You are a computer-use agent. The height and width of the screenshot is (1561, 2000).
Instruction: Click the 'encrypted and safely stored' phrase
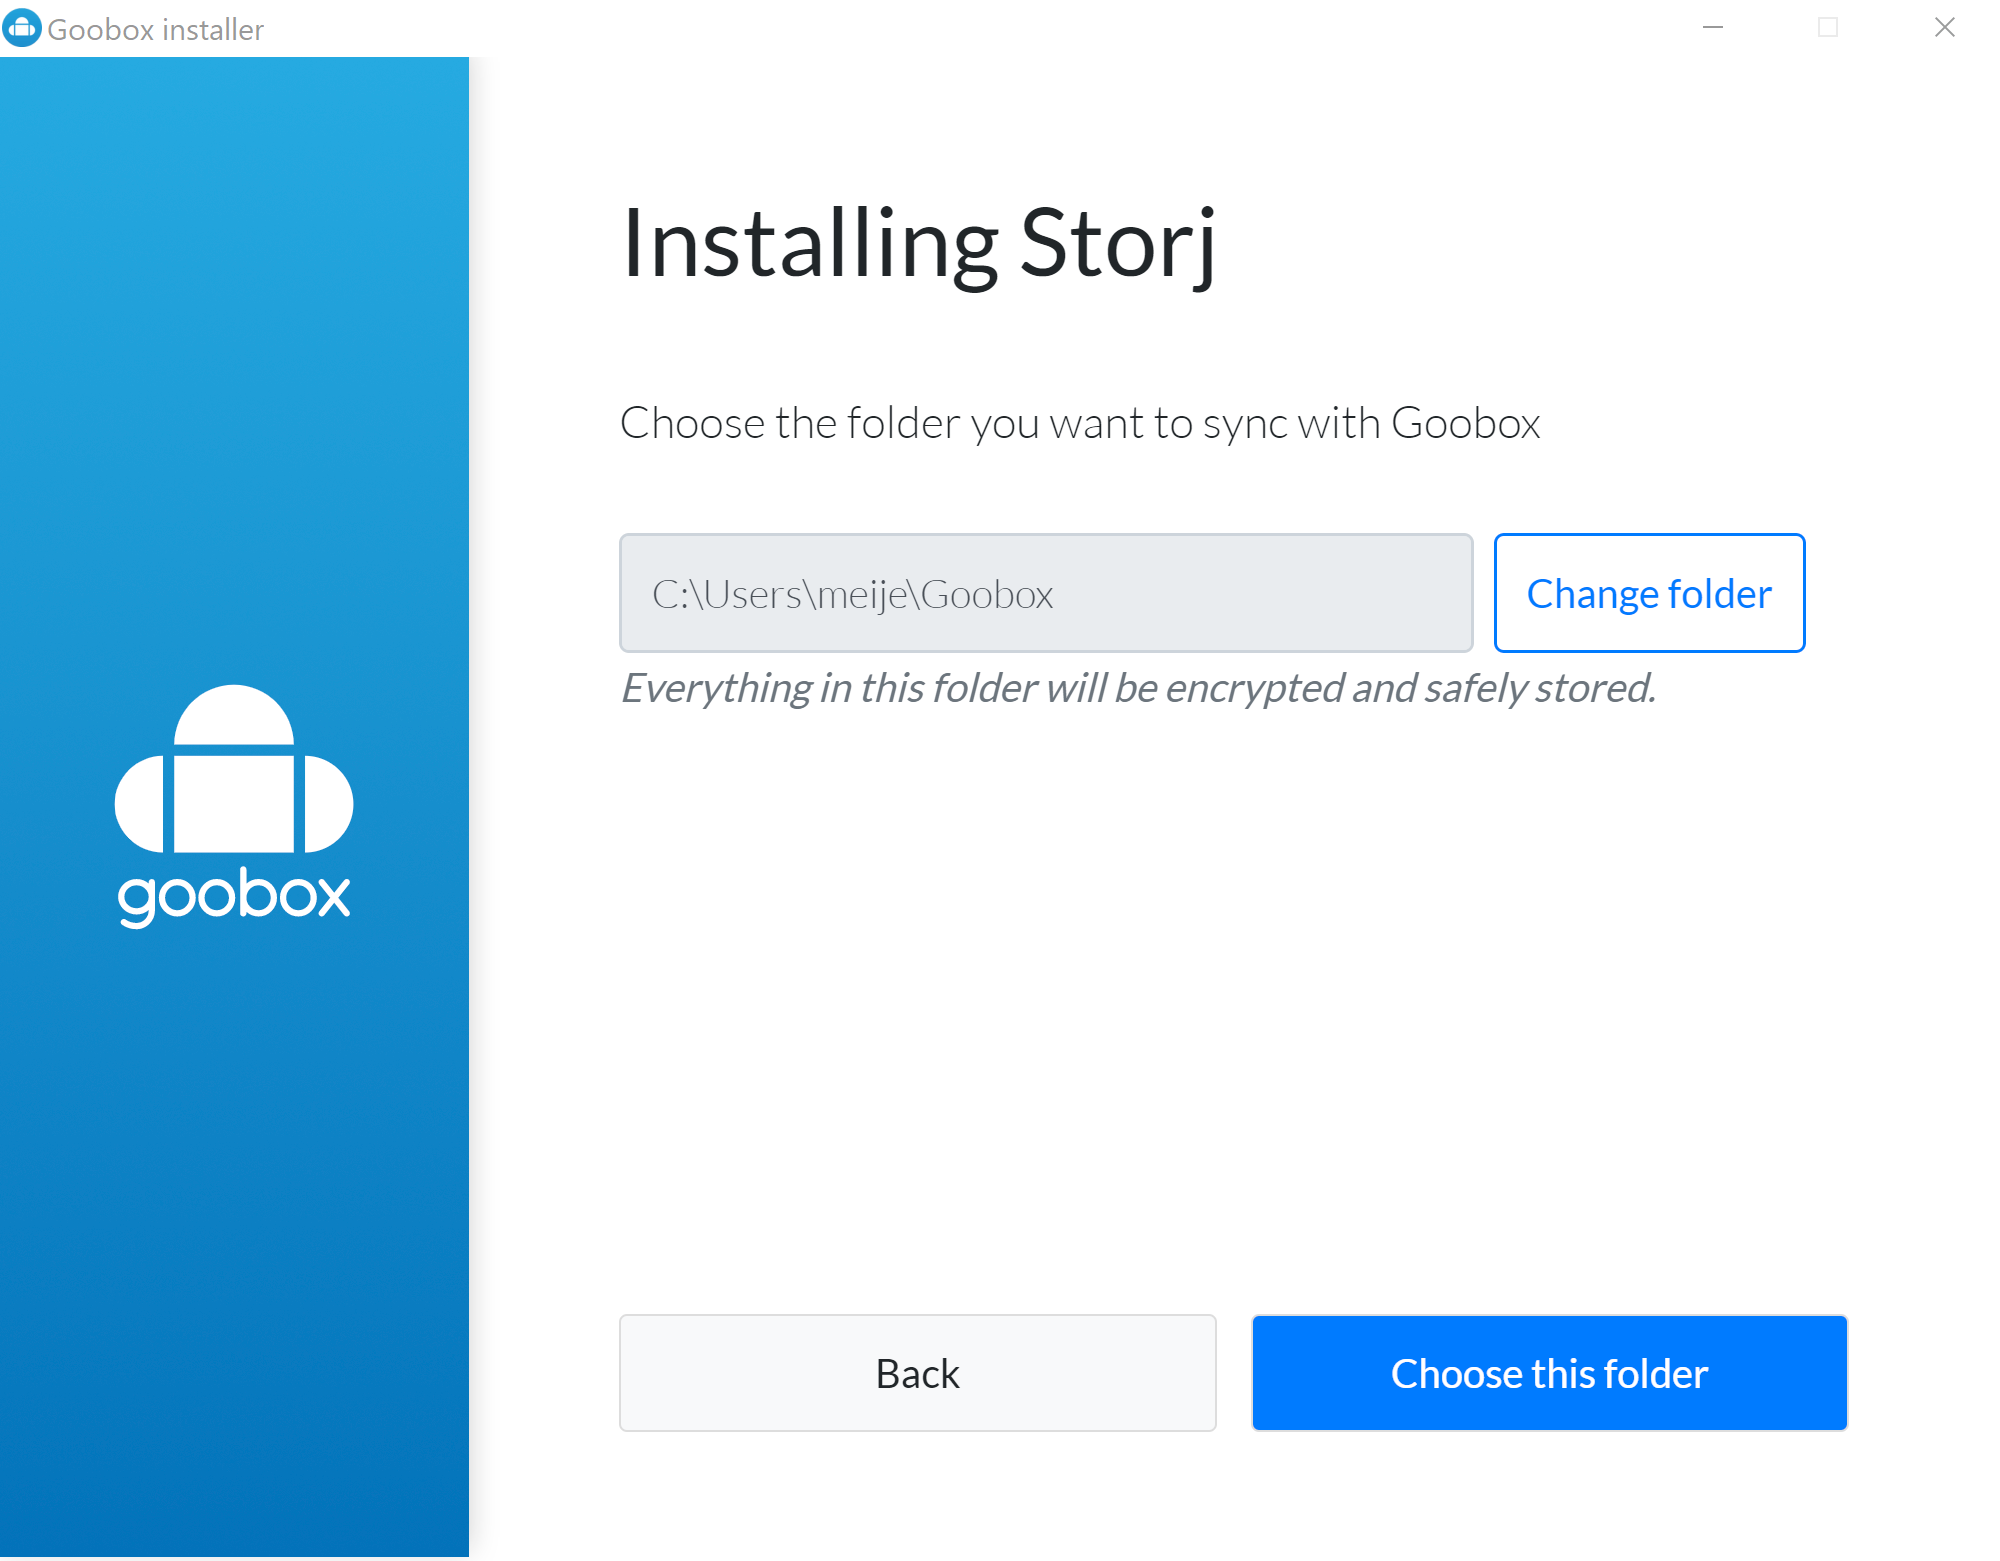pyautogui.click(x=1410, y=688)
